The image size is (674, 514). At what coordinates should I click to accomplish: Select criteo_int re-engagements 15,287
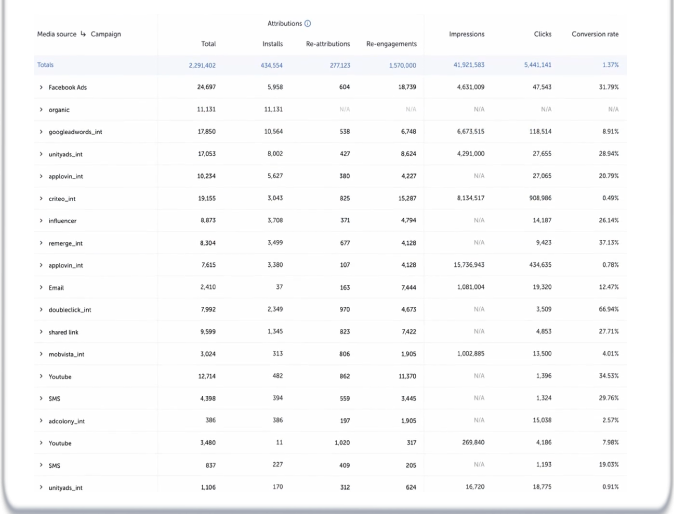pyautogui.click(x=407, y=199)
